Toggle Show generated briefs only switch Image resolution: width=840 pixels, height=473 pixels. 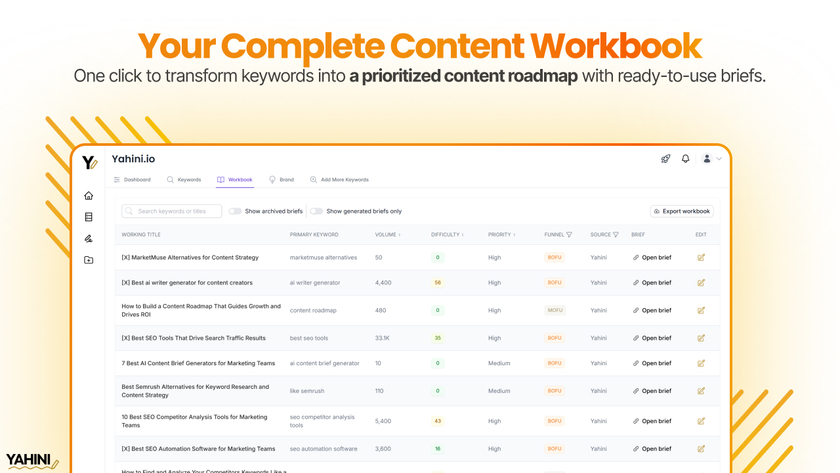pos(317,211)
